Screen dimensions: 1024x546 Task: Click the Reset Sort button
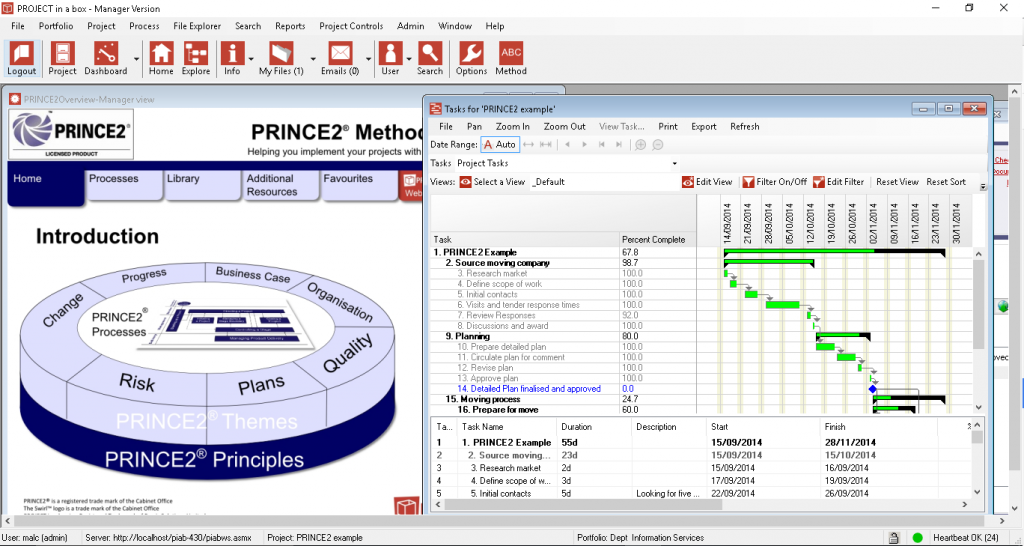946,182
